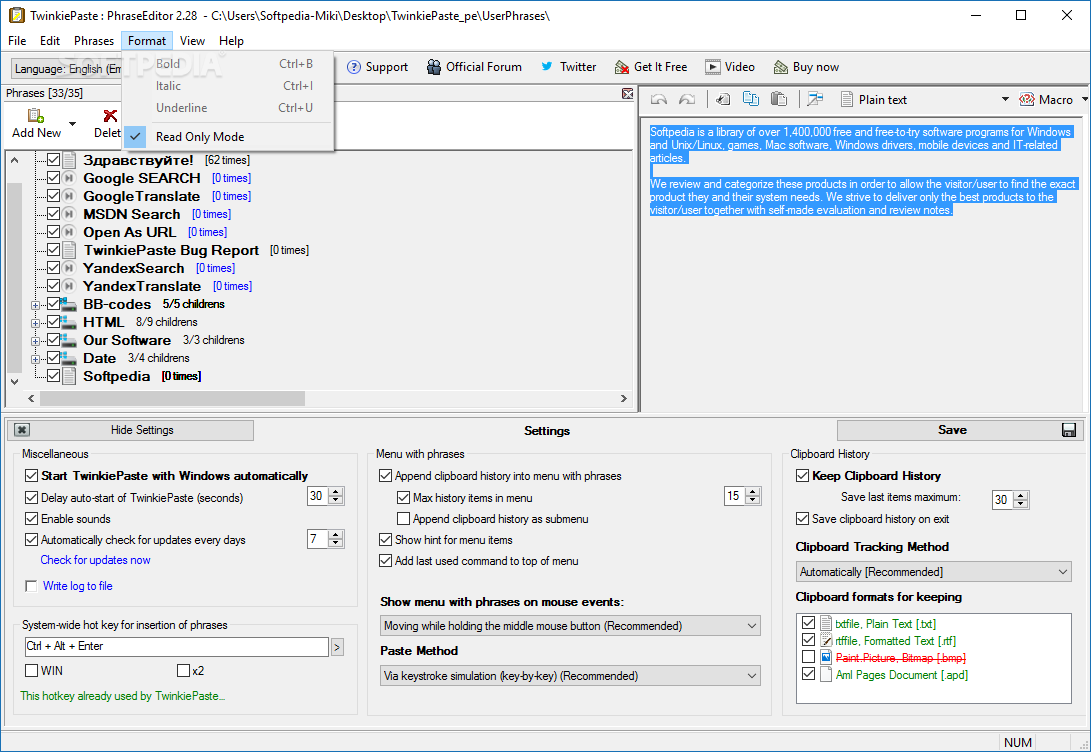Open Show menu on mouse events dropdown
1091x752 pixels.
tap(570, 626)
